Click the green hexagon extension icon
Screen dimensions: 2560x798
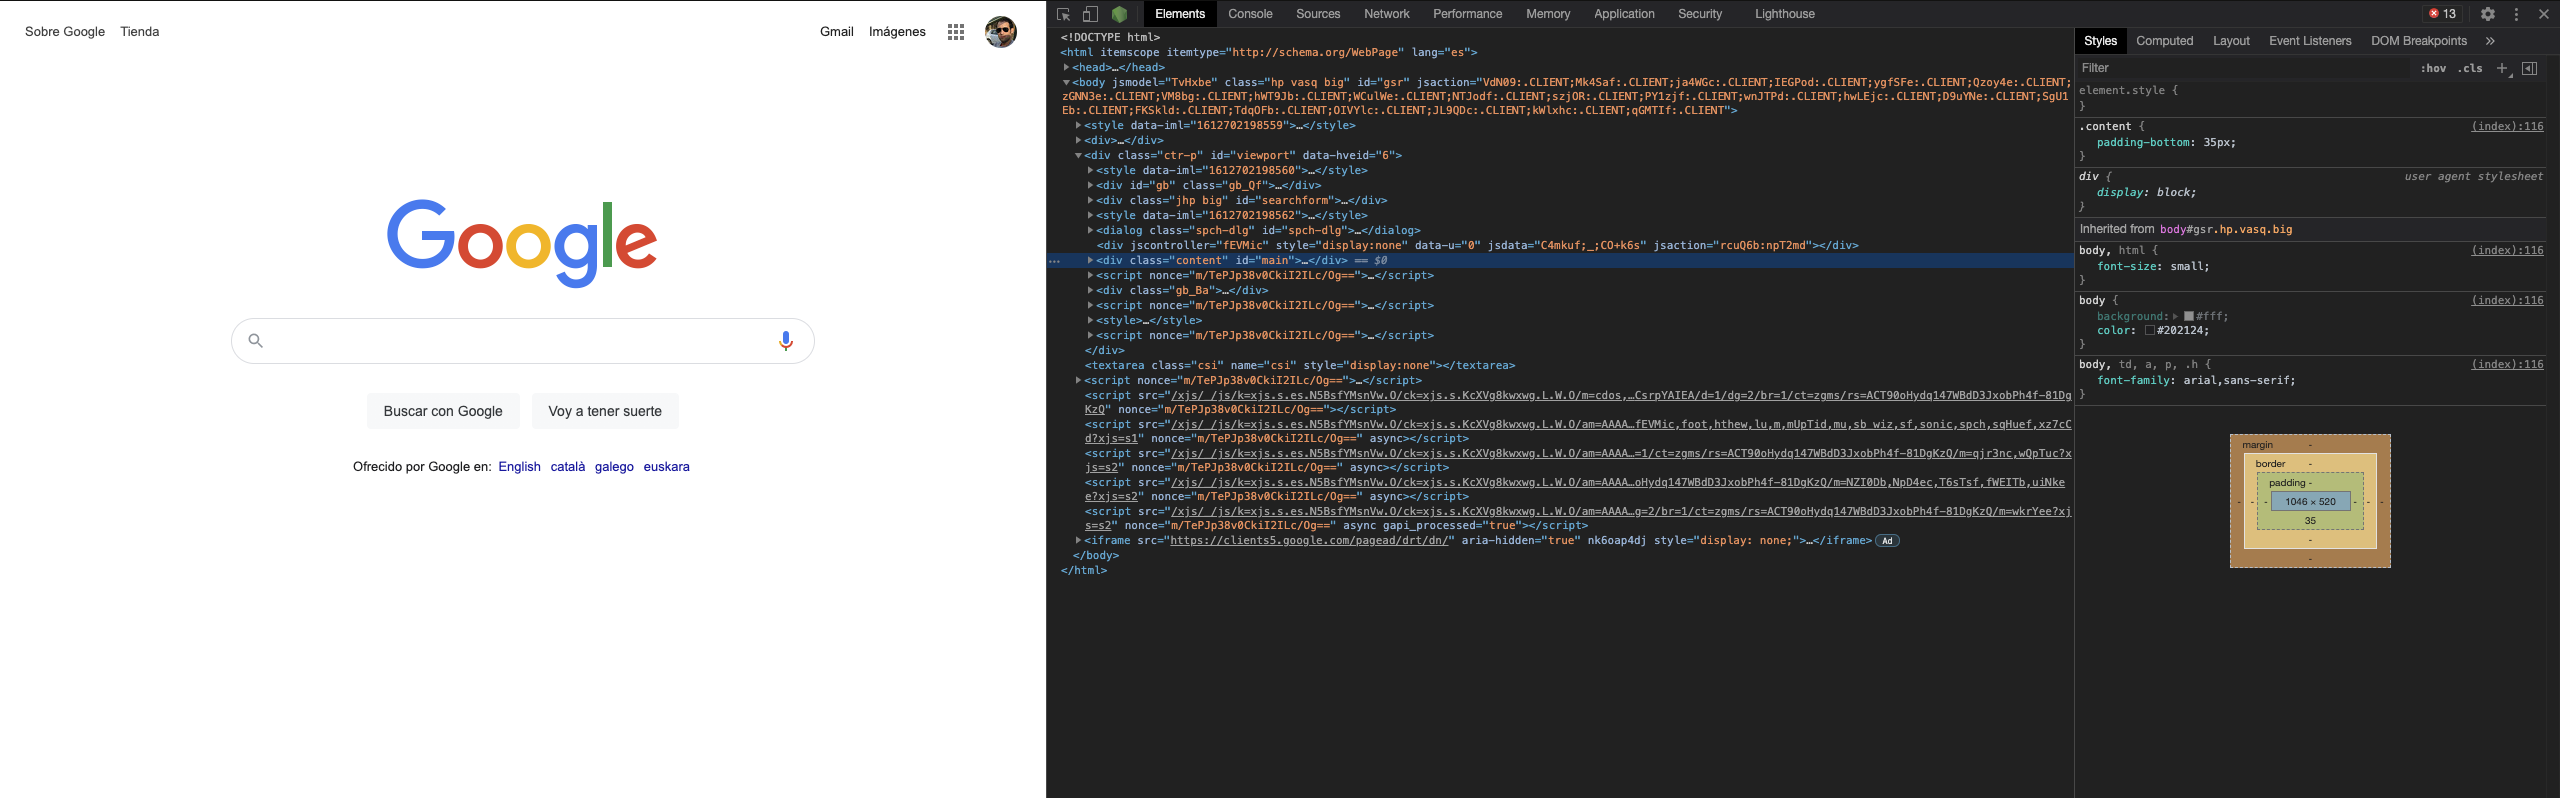[x=1119, y=14]
